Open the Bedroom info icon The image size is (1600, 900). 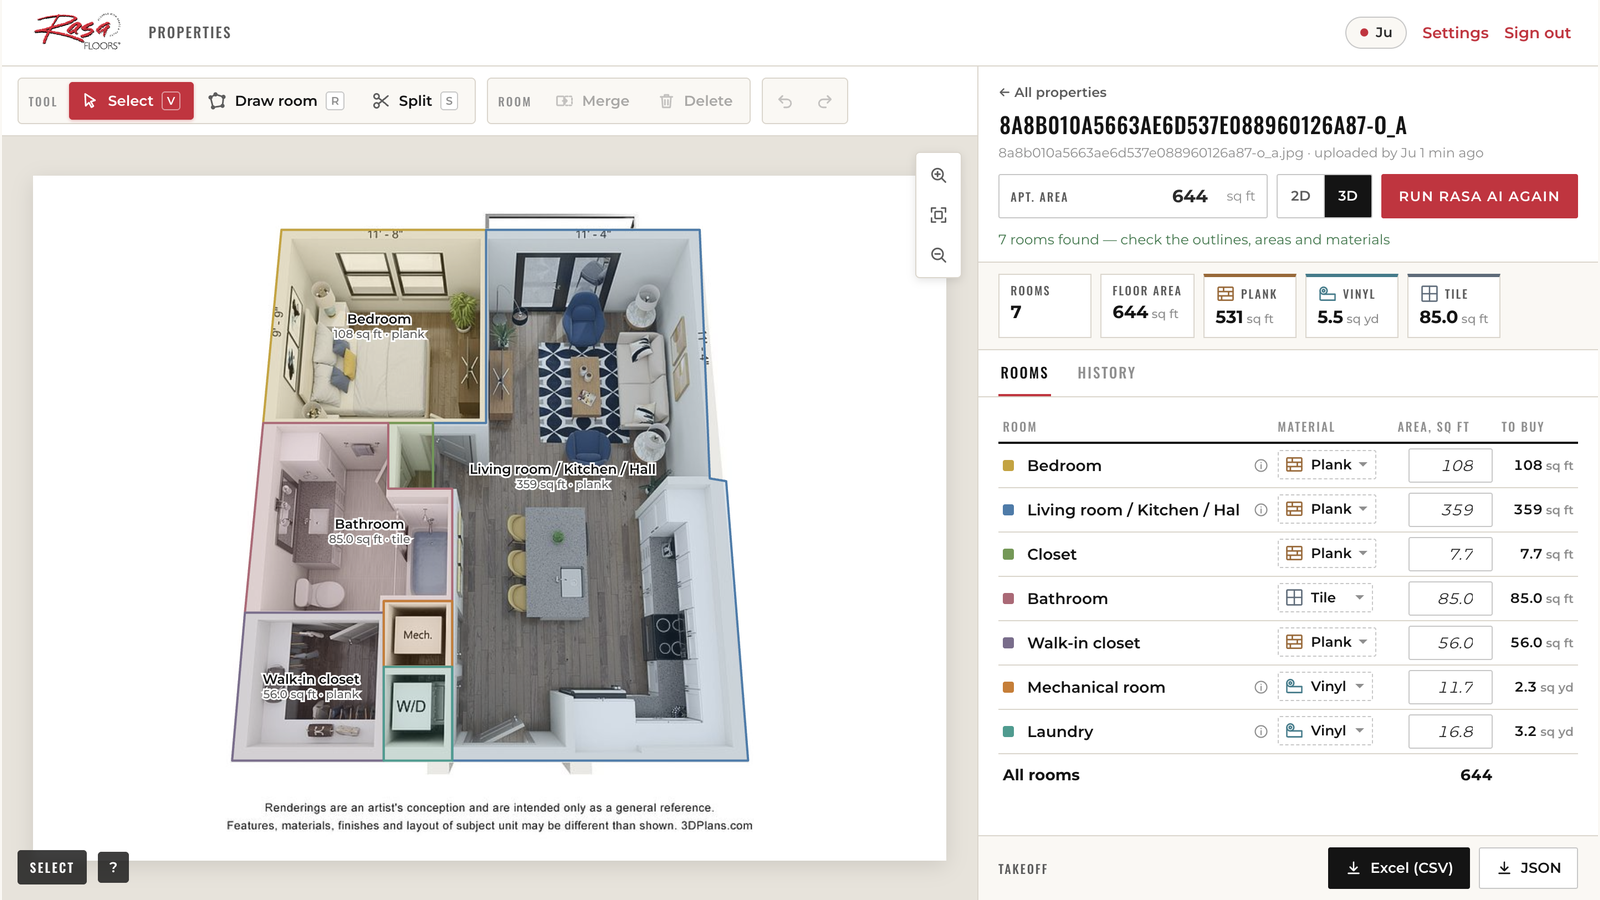point(1261,466)
